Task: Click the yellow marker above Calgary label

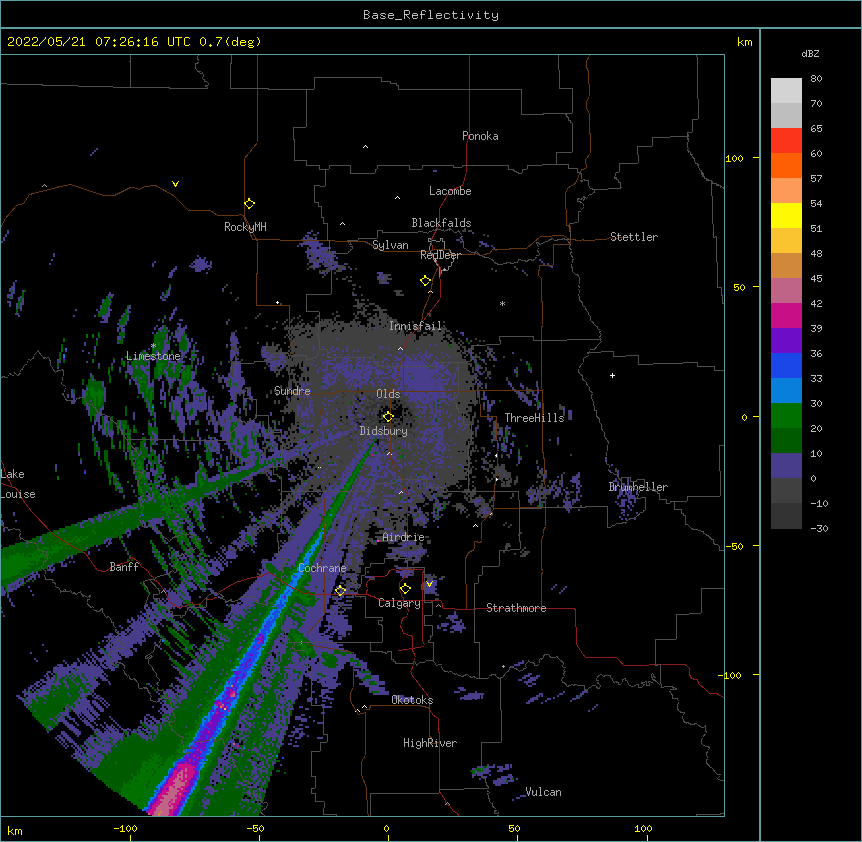Action: [405, 589]
